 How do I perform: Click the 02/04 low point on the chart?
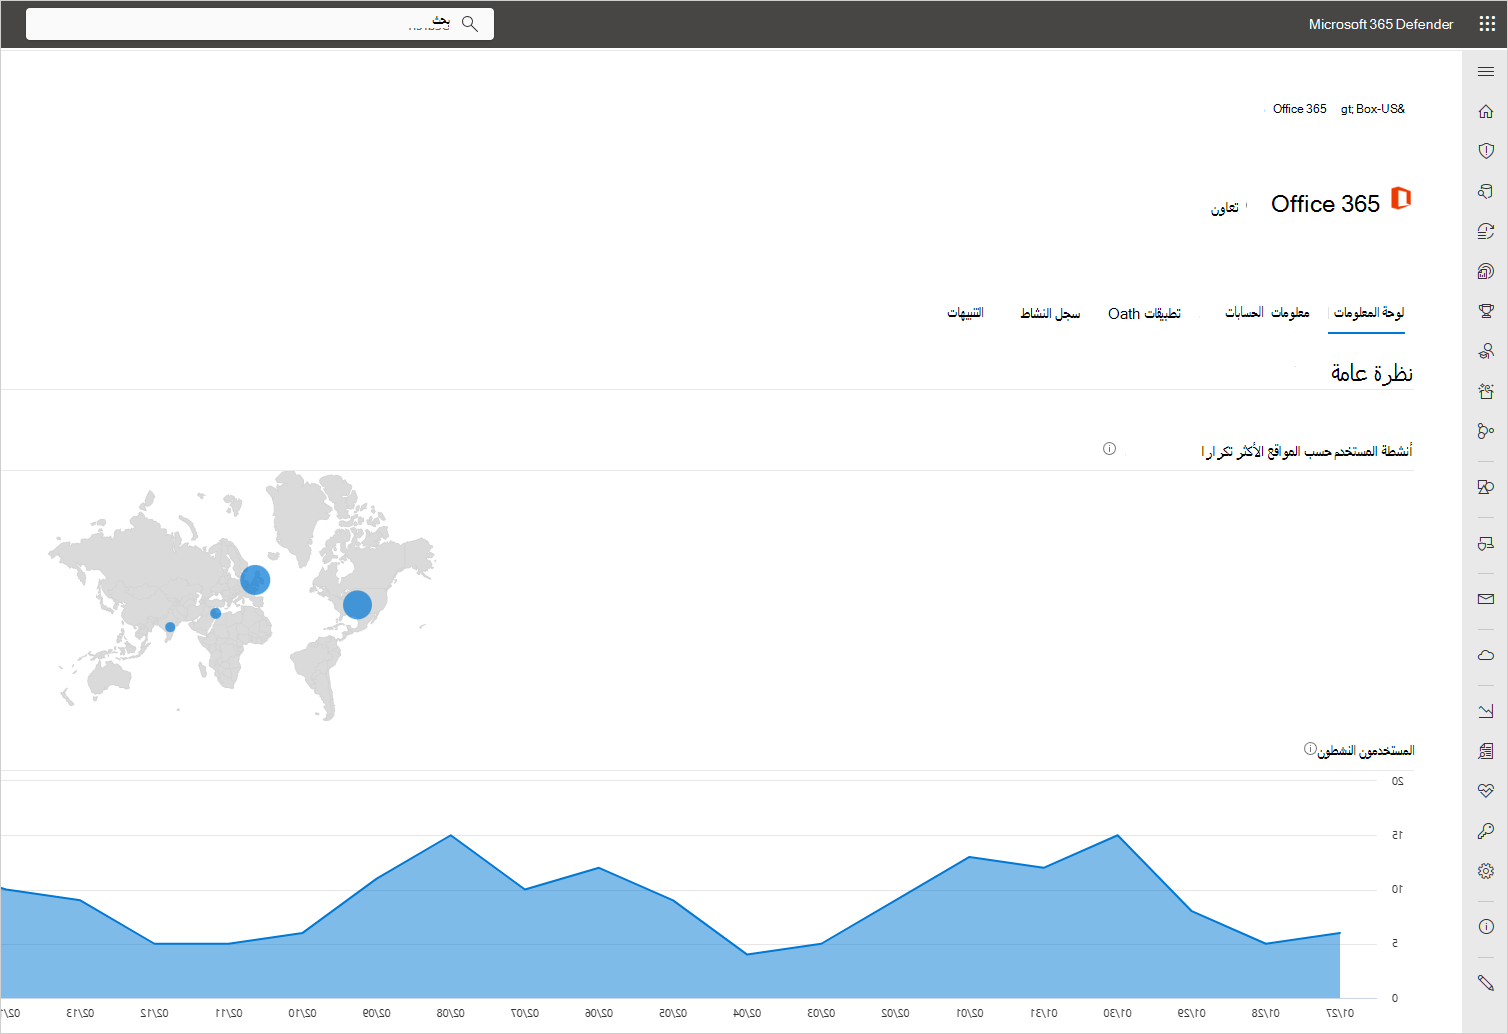coord(747,954)
